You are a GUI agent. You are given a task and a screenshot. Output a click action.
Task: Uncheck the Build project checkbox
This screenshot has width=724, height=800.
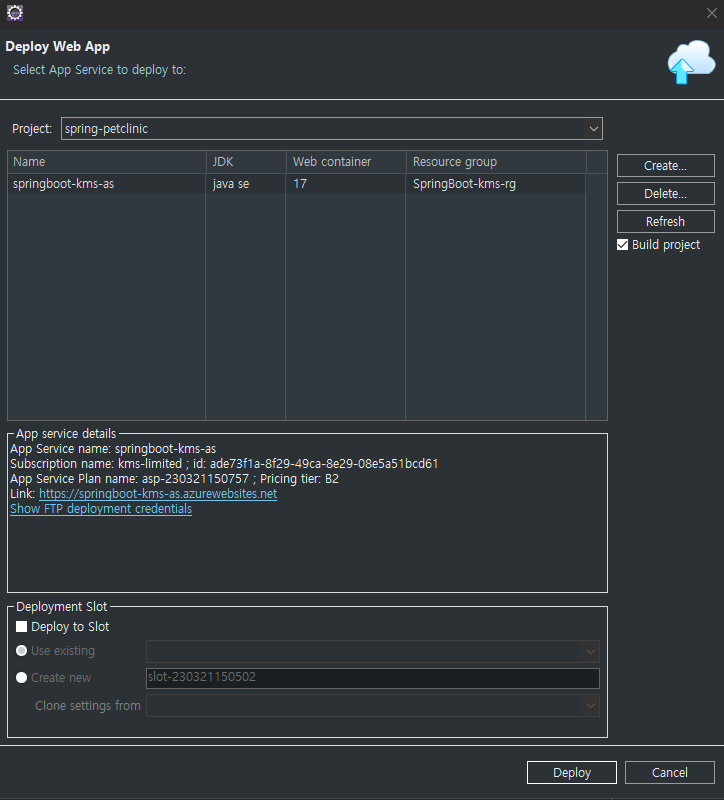(x=622, y=245)
